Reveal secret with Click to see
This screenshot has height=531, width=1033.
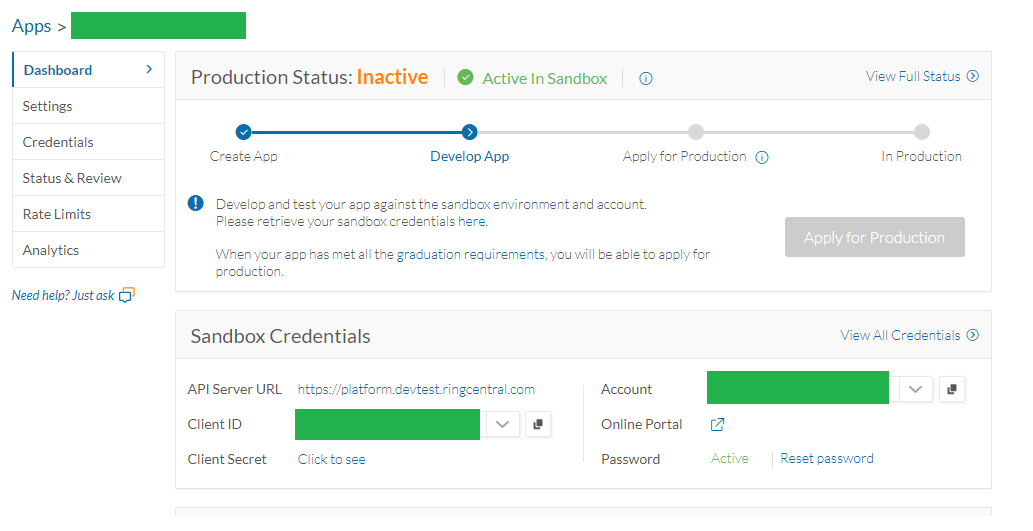pyautogui.click(x=332, y=460)
